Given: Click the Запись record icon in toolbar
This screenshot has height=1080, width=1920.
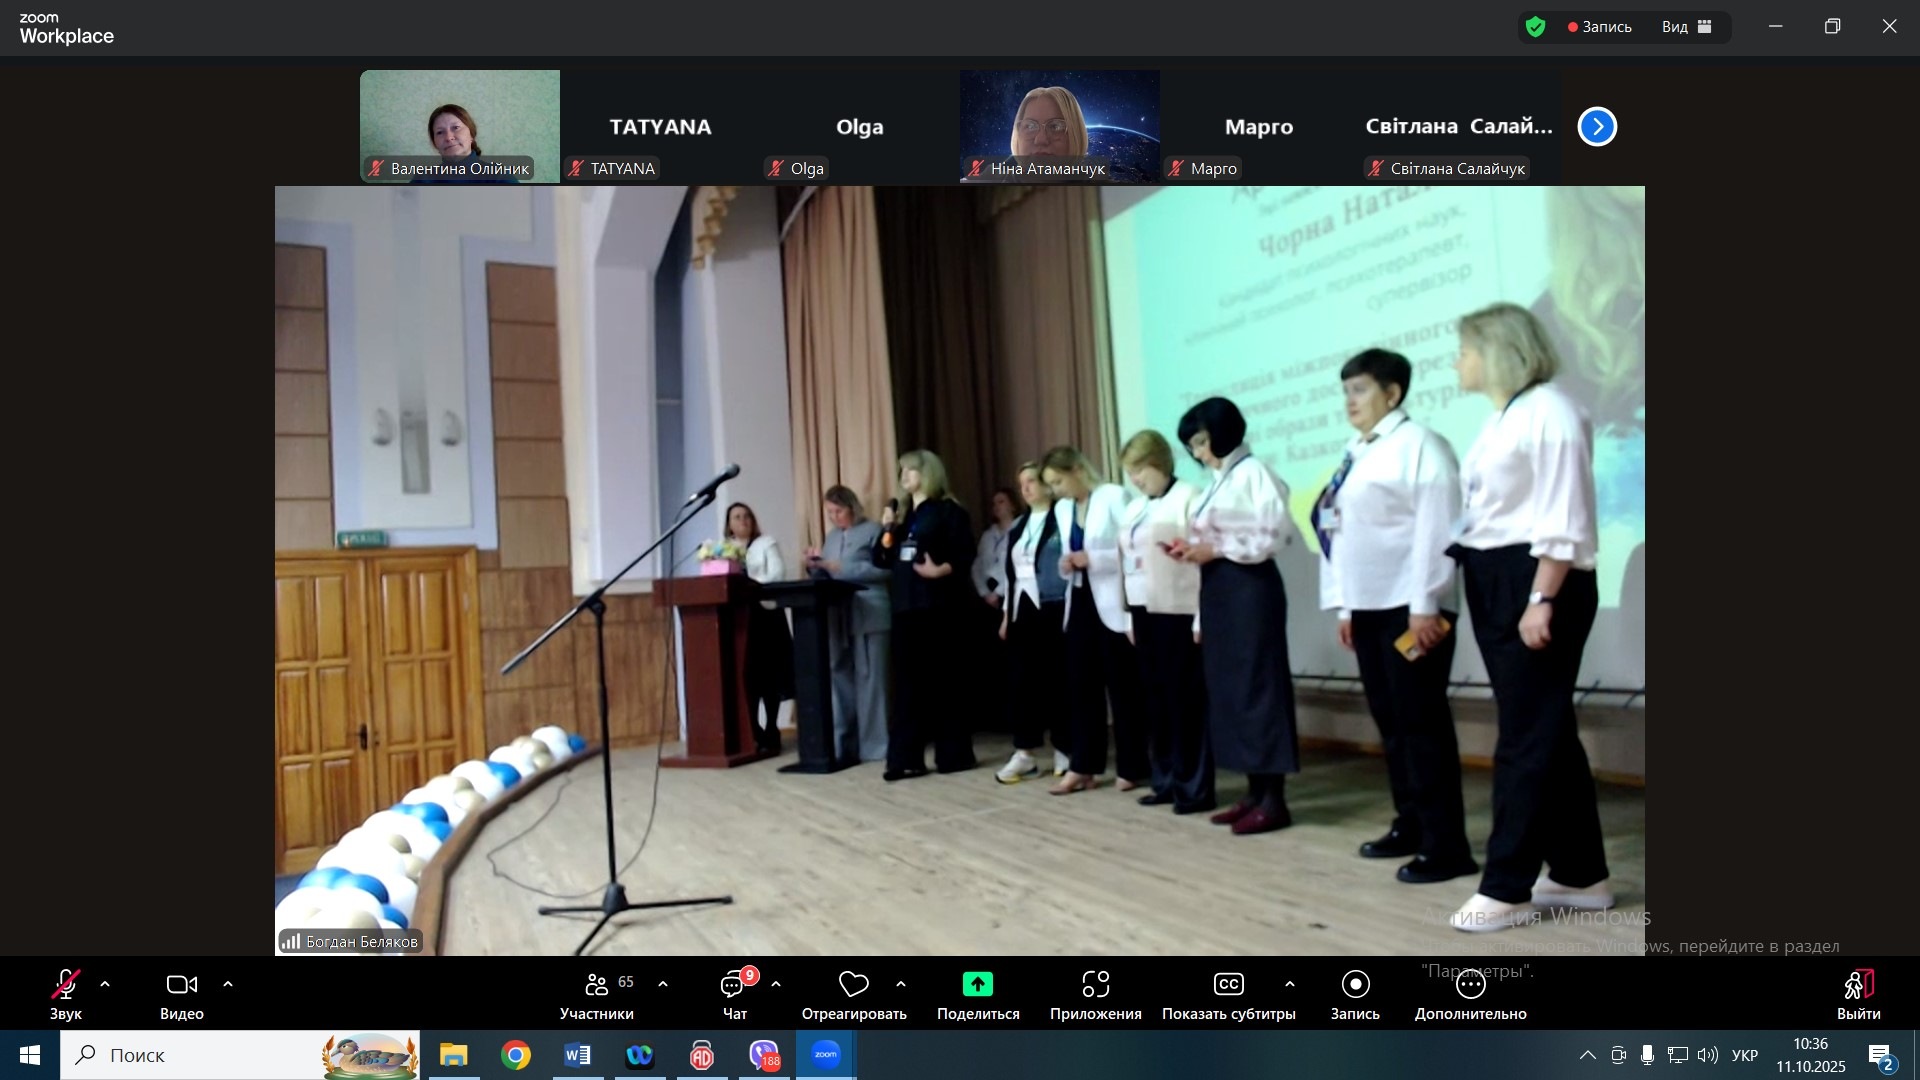Looking at the screenshot, I should 1355,985.
